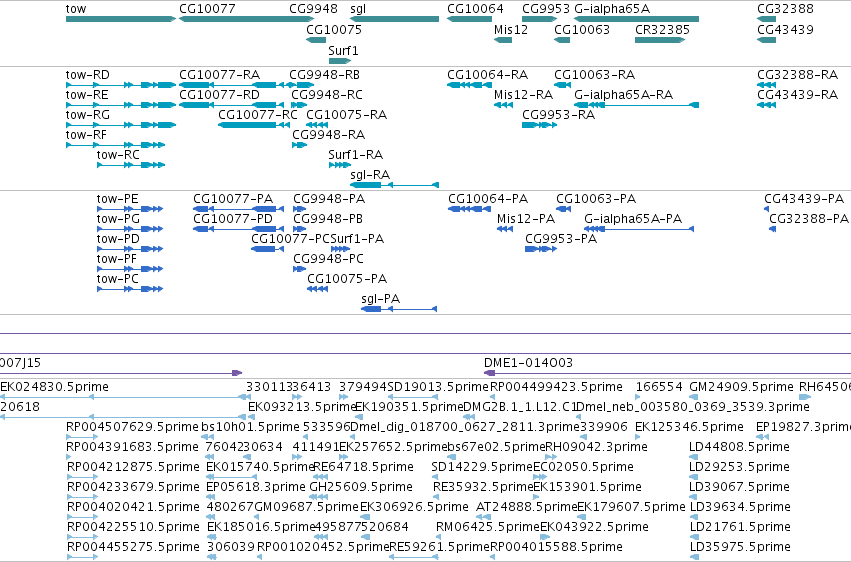
Task: Select the CG10075 gene feature
Action: (316, 40)
